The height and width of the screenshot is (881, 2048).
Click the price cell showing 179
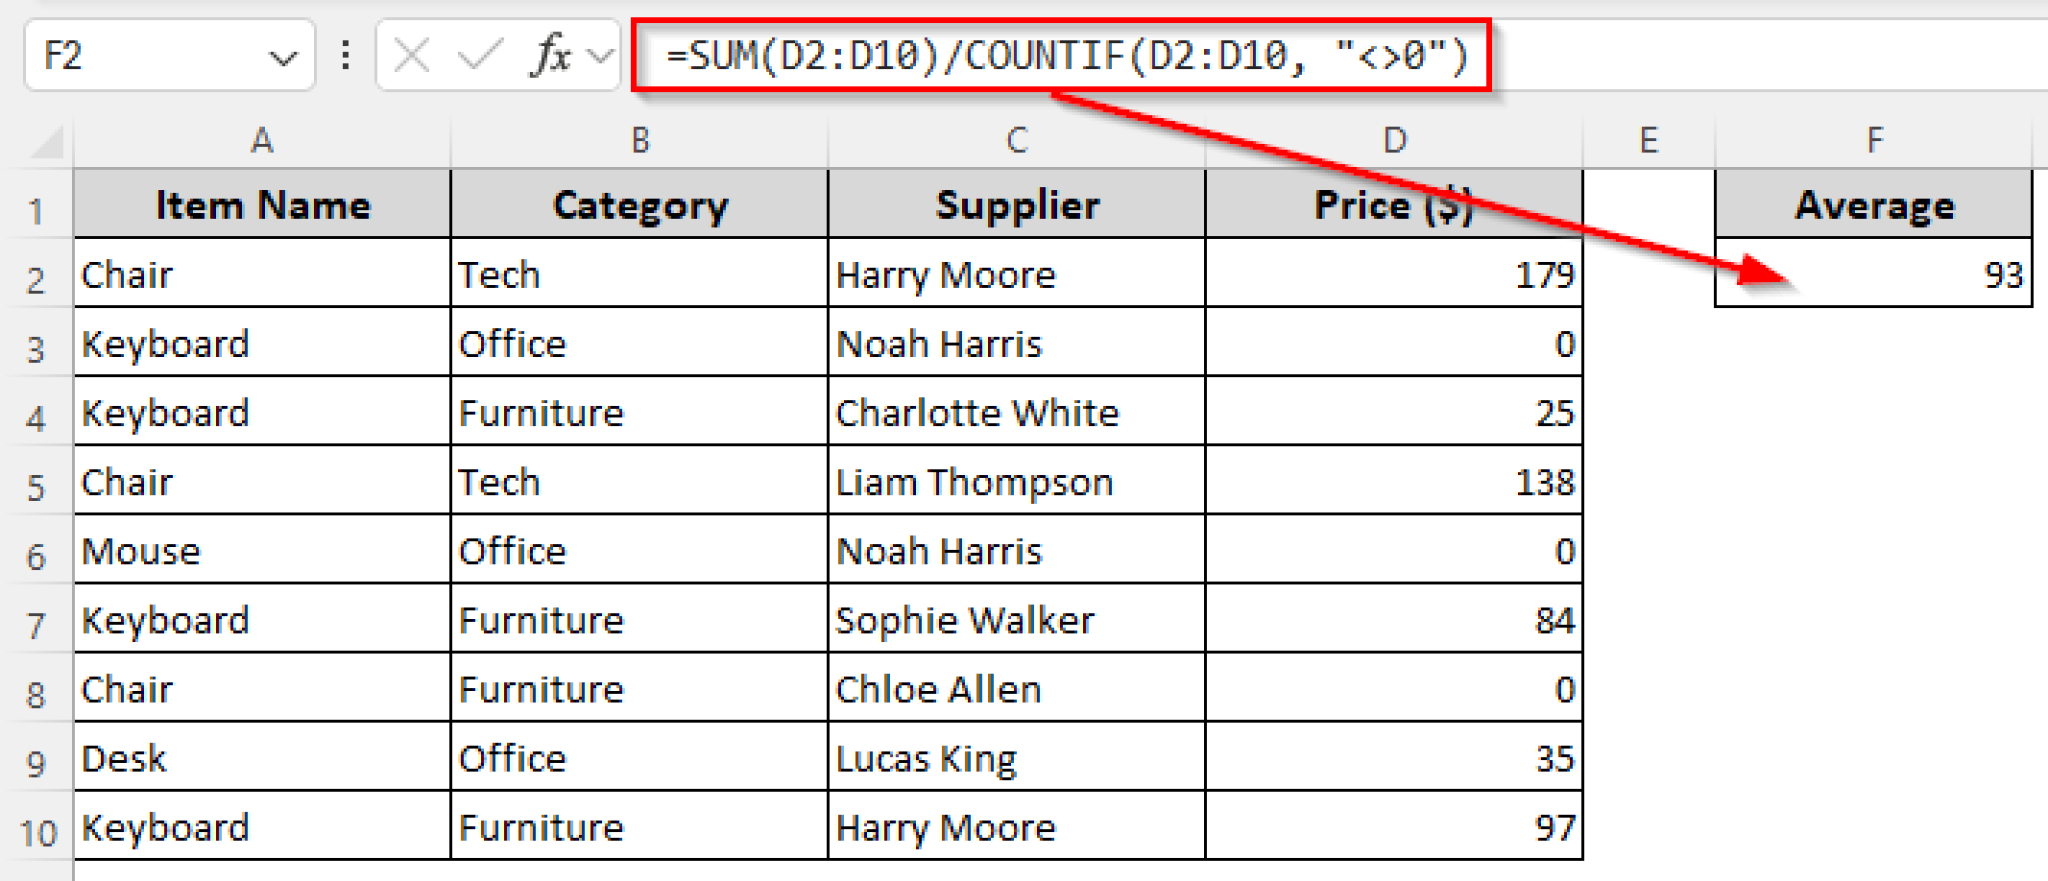tap(1394, 274)
